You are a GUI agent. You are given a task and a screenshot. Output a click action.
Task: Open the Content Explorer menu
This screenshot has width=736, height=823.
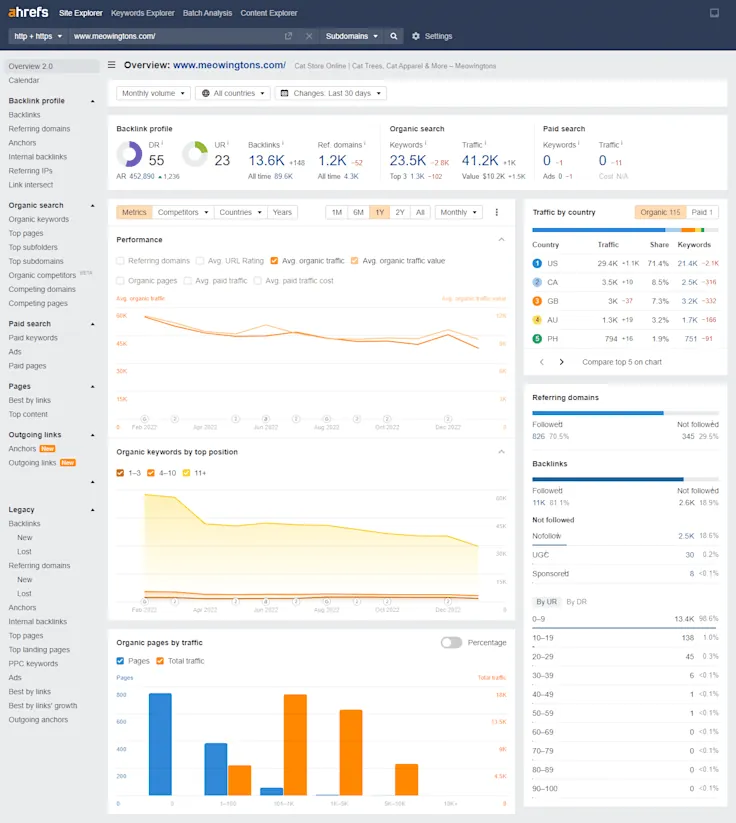pos(269,13)
